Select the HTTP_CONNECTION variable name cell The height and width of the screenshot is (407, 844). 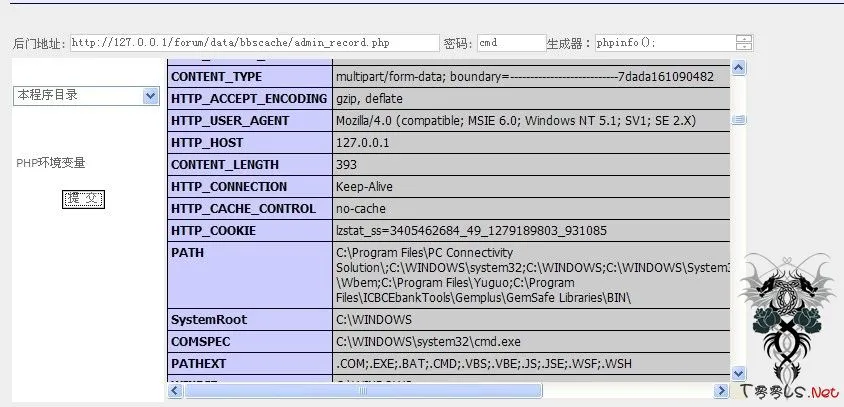(x=250, y=187)
